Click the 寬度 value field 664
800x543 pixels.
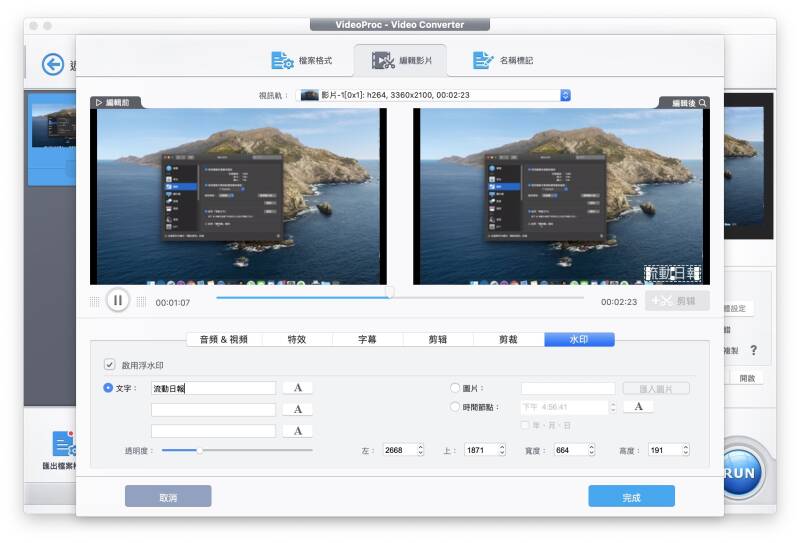571,450
